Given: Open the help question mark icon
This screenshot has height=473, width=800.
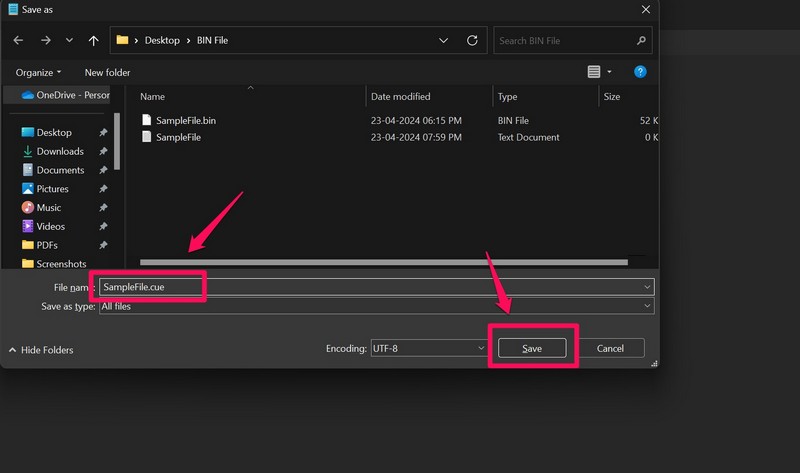Looking at the screenshot, I should click(x=641, y=72).
